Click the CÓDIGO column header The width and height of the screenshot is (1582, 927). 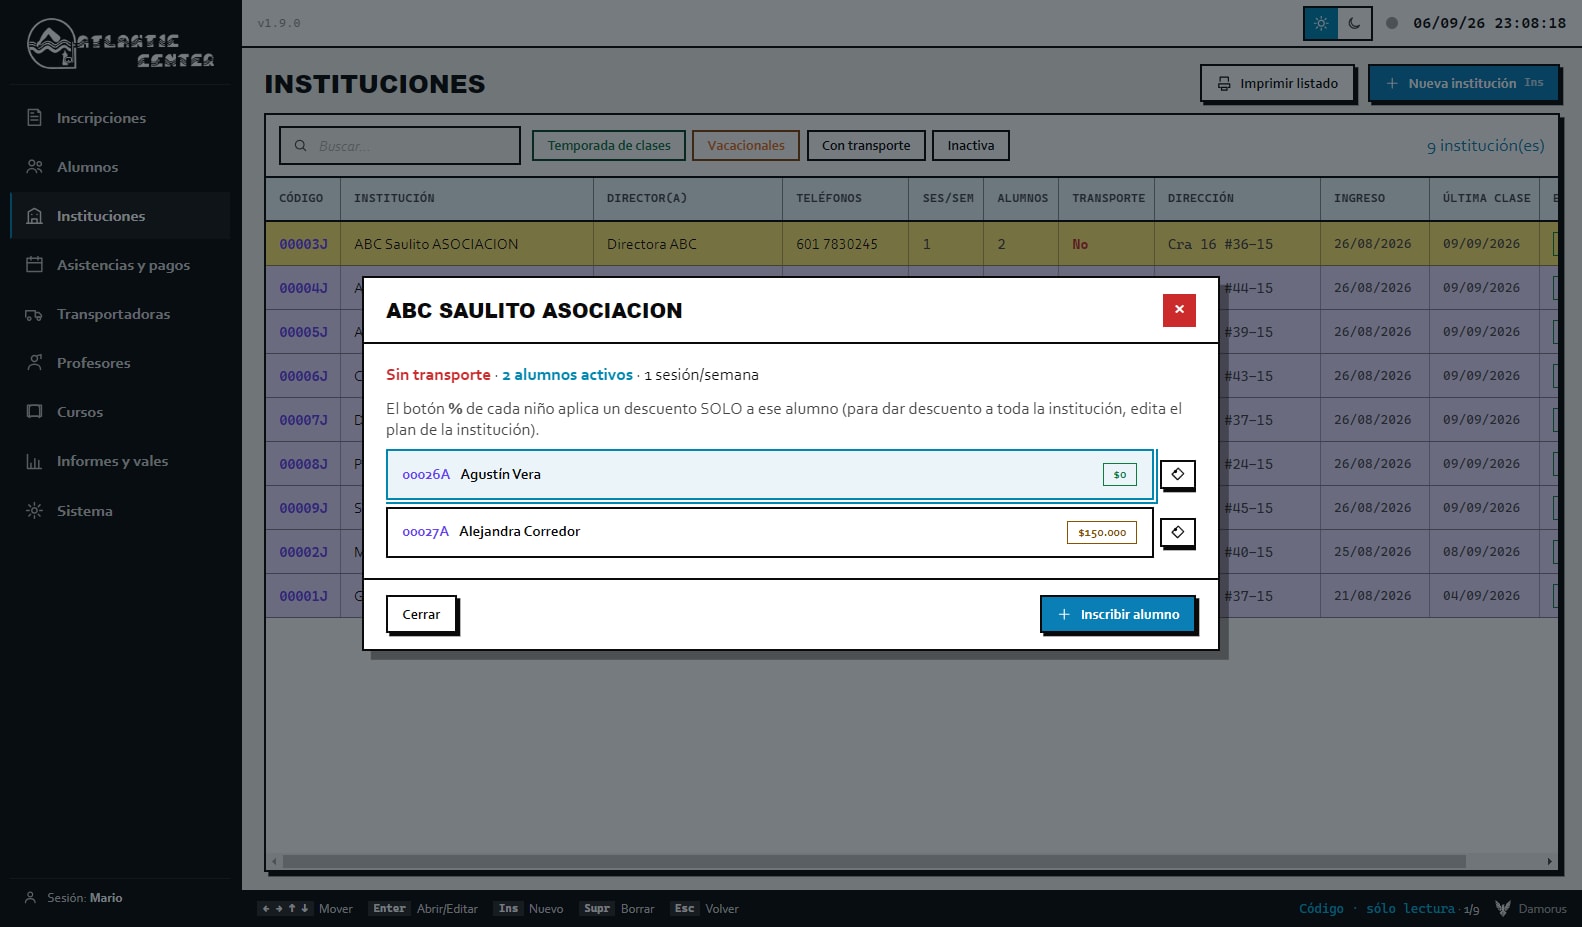pyautogui.click(x=301, y=198)
